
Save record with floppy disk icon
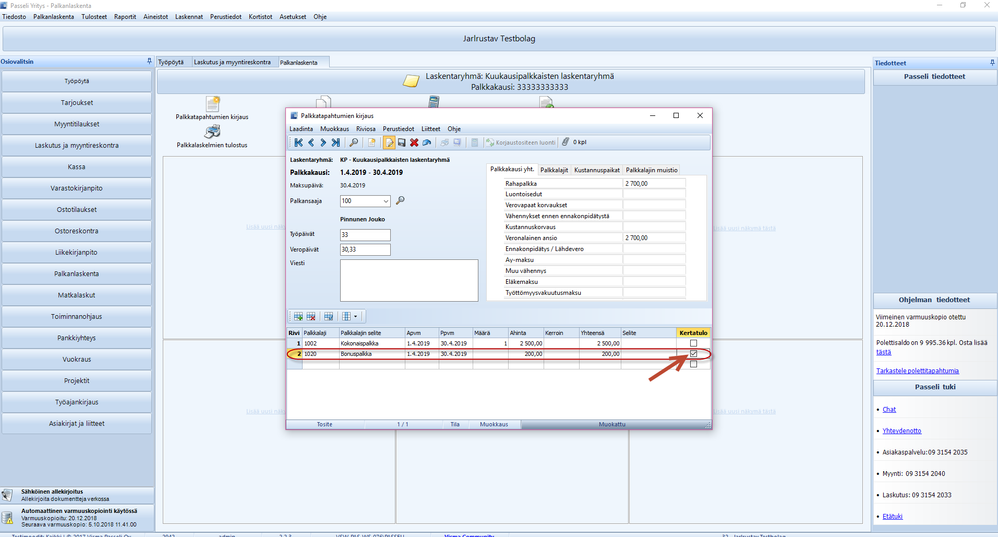pyautogui.click(x=402, y=143)
